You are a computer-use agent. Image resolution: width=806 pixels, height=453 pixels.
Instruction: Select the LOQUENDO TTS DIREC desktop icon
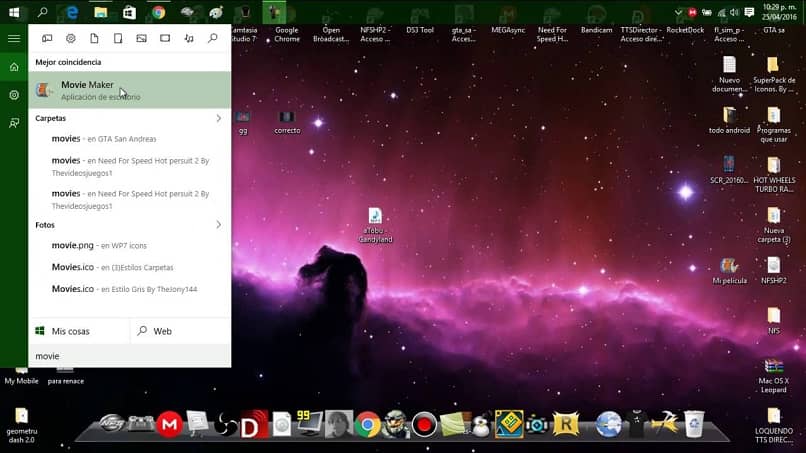click(774, 425)
